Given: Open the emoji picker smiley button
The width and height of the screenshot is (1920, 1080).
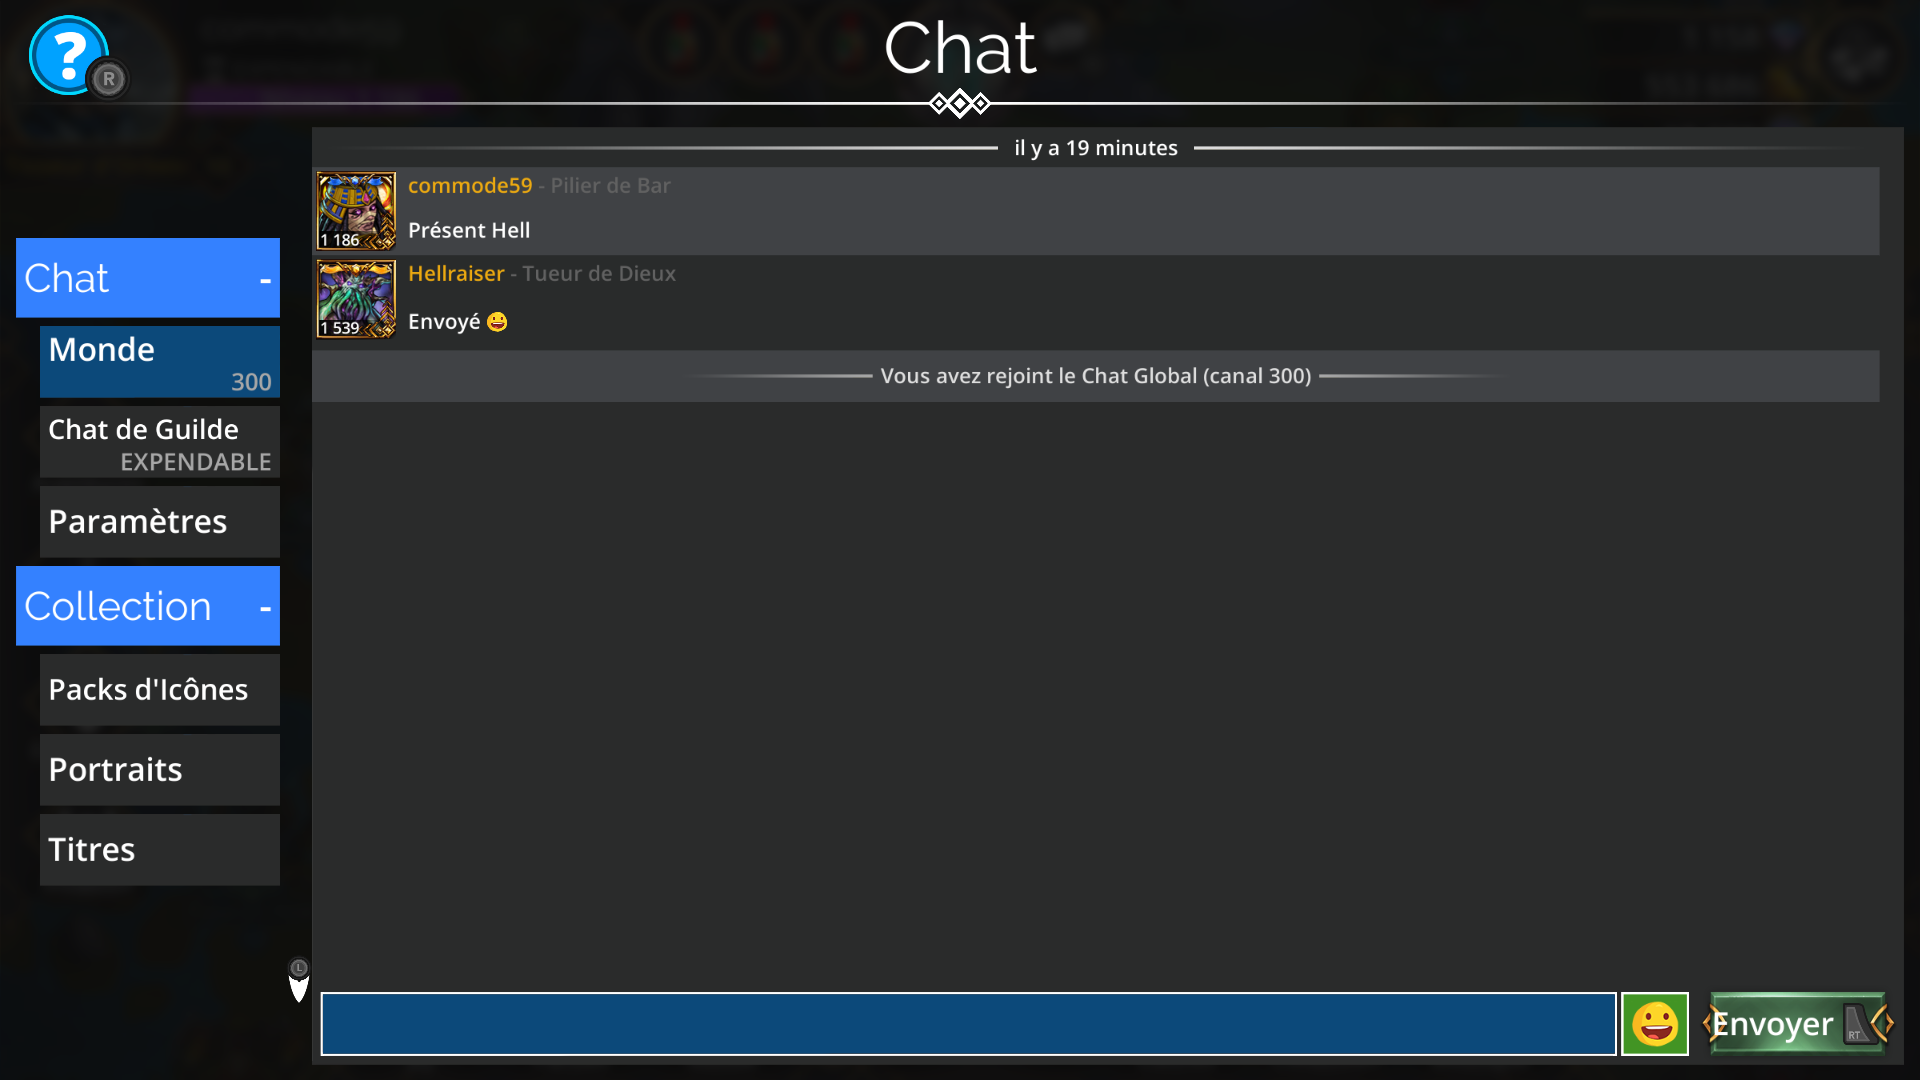Looking at the screenshot, I should tap(1655, 1024).
